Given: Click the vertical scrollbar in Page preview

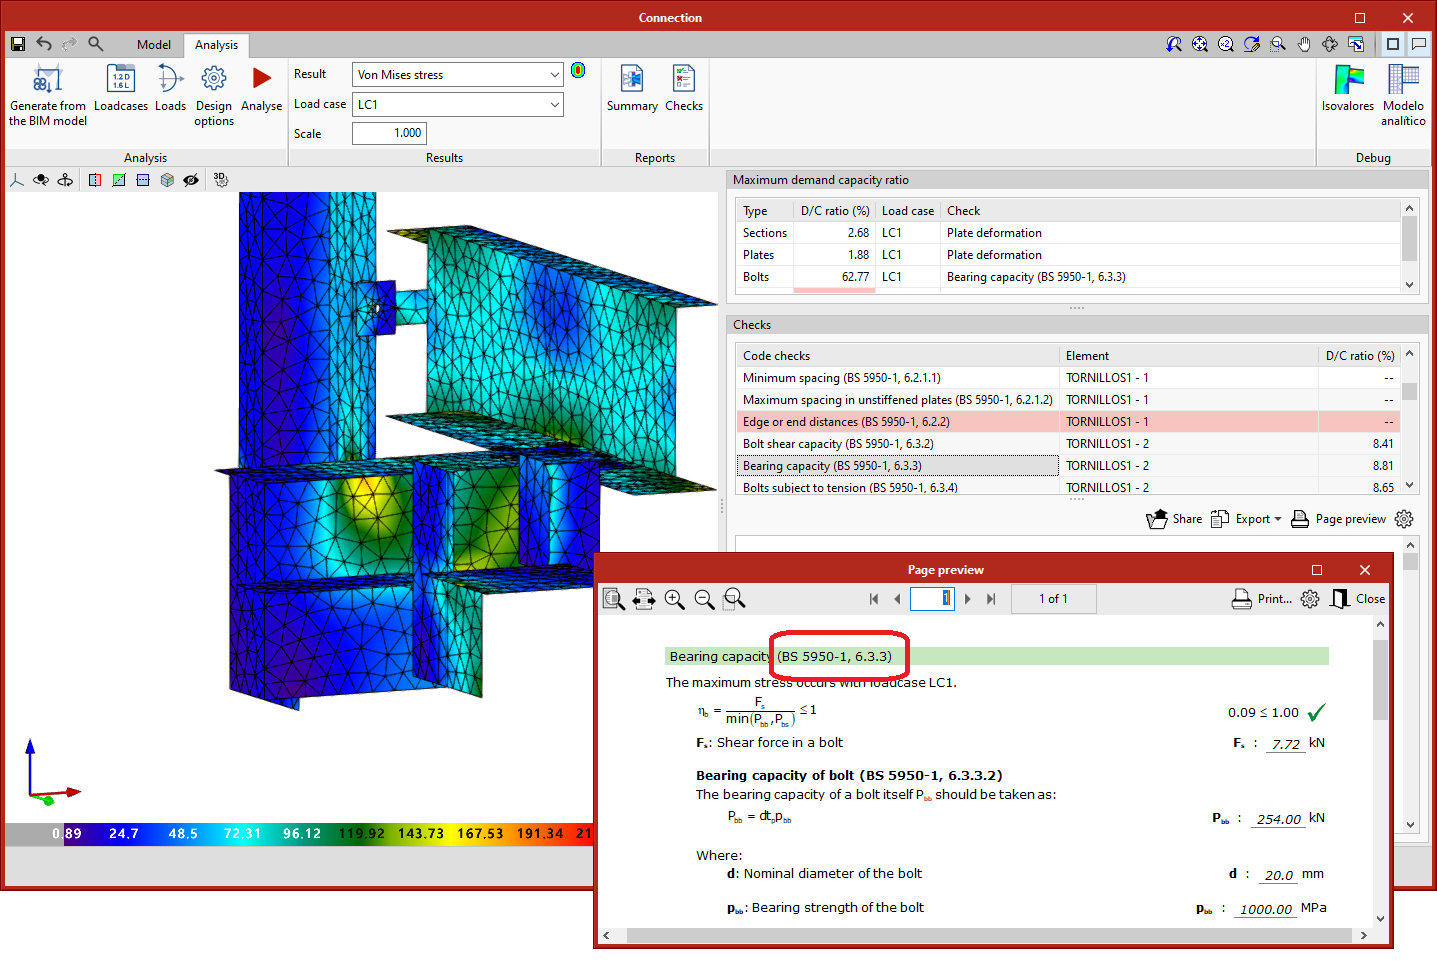Looking at the screenshot, I should 1381,770.
